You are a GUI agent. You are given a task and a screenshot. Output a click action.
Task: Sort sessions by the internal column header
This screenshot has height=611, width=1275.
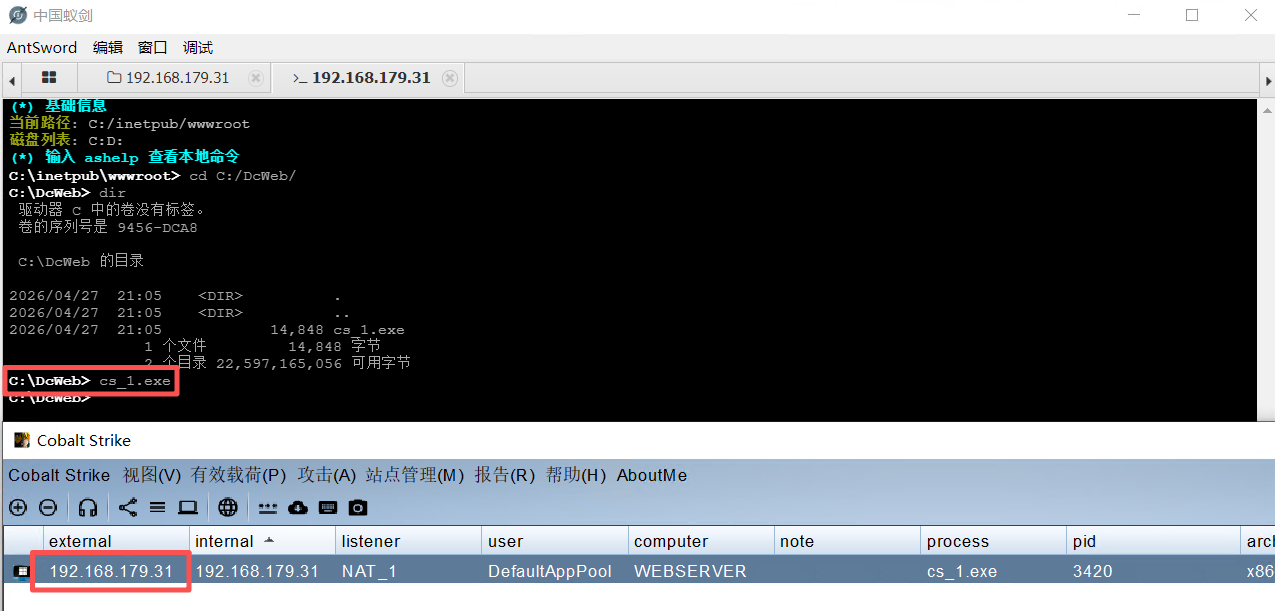coord(262,541)
